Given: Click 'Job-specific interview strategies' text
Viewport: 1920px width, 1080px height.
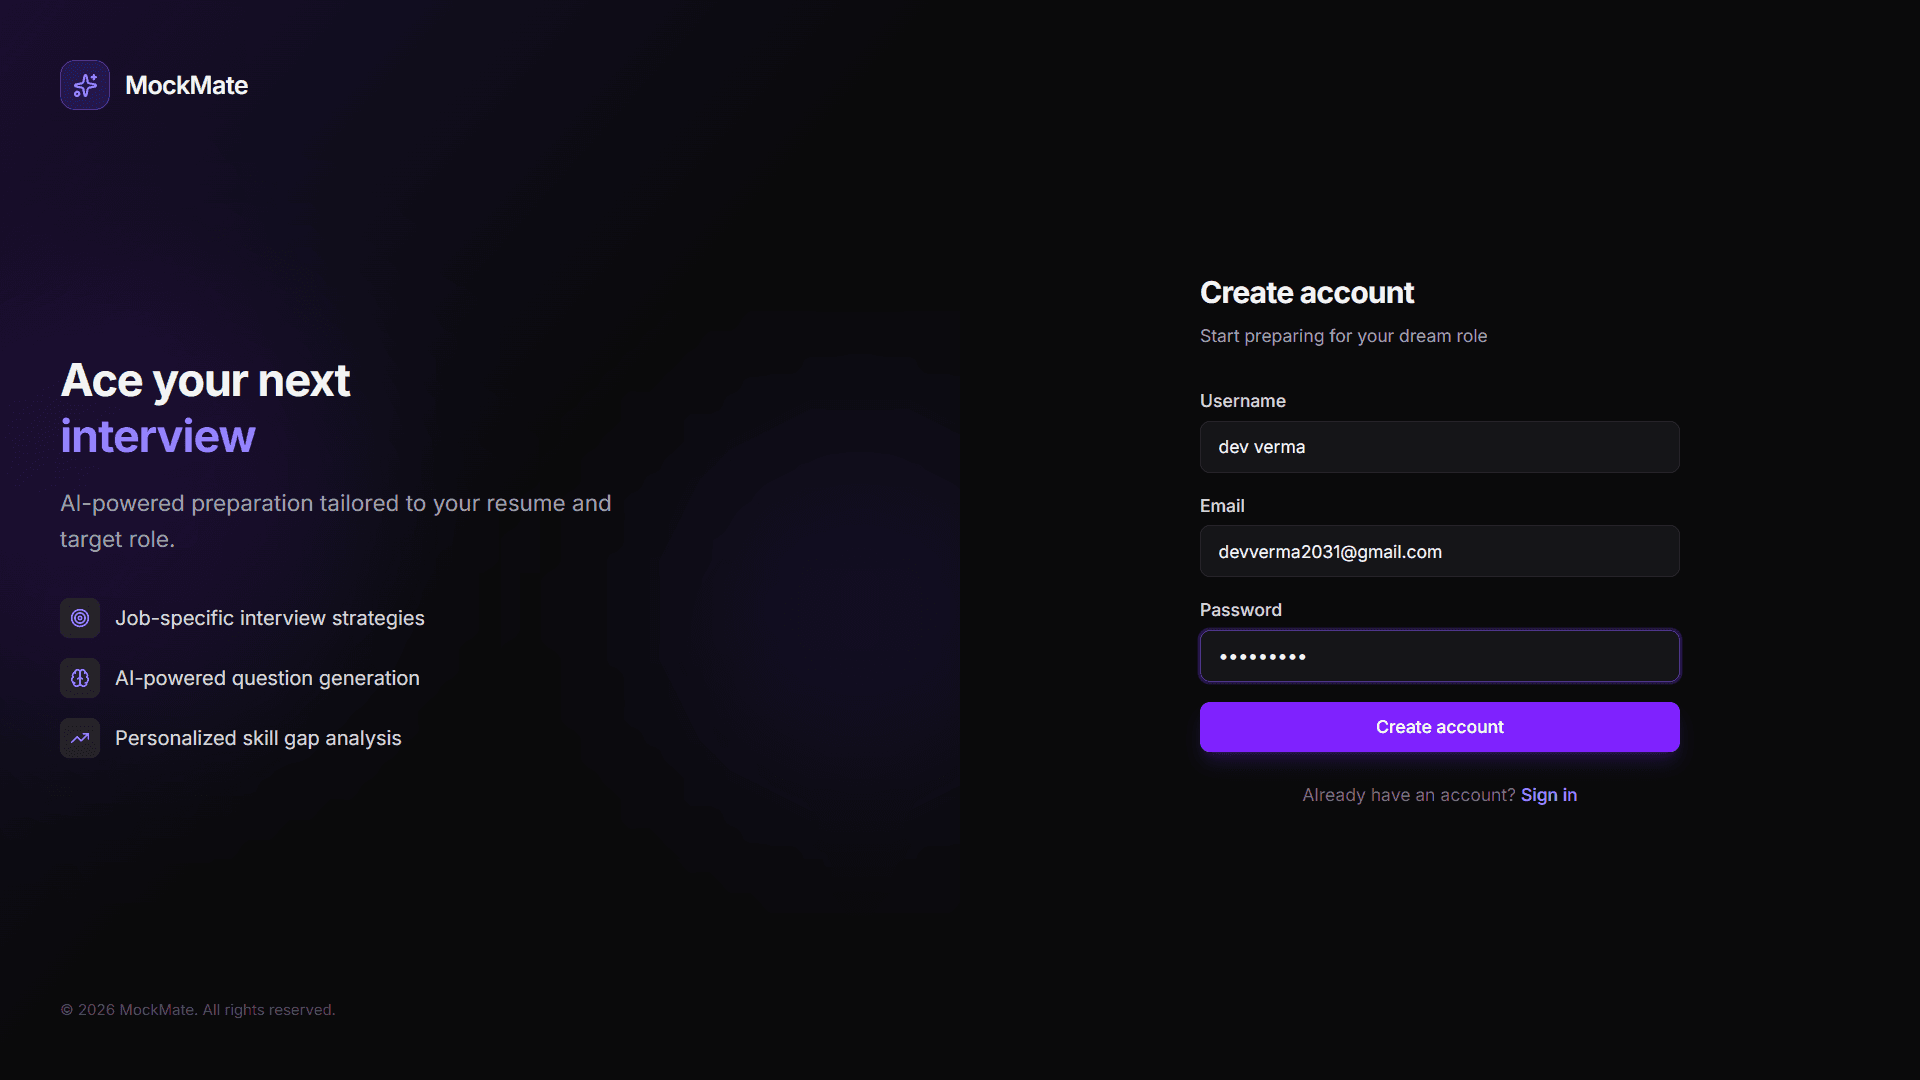Looking at the screenshot, I should [269, 618].
